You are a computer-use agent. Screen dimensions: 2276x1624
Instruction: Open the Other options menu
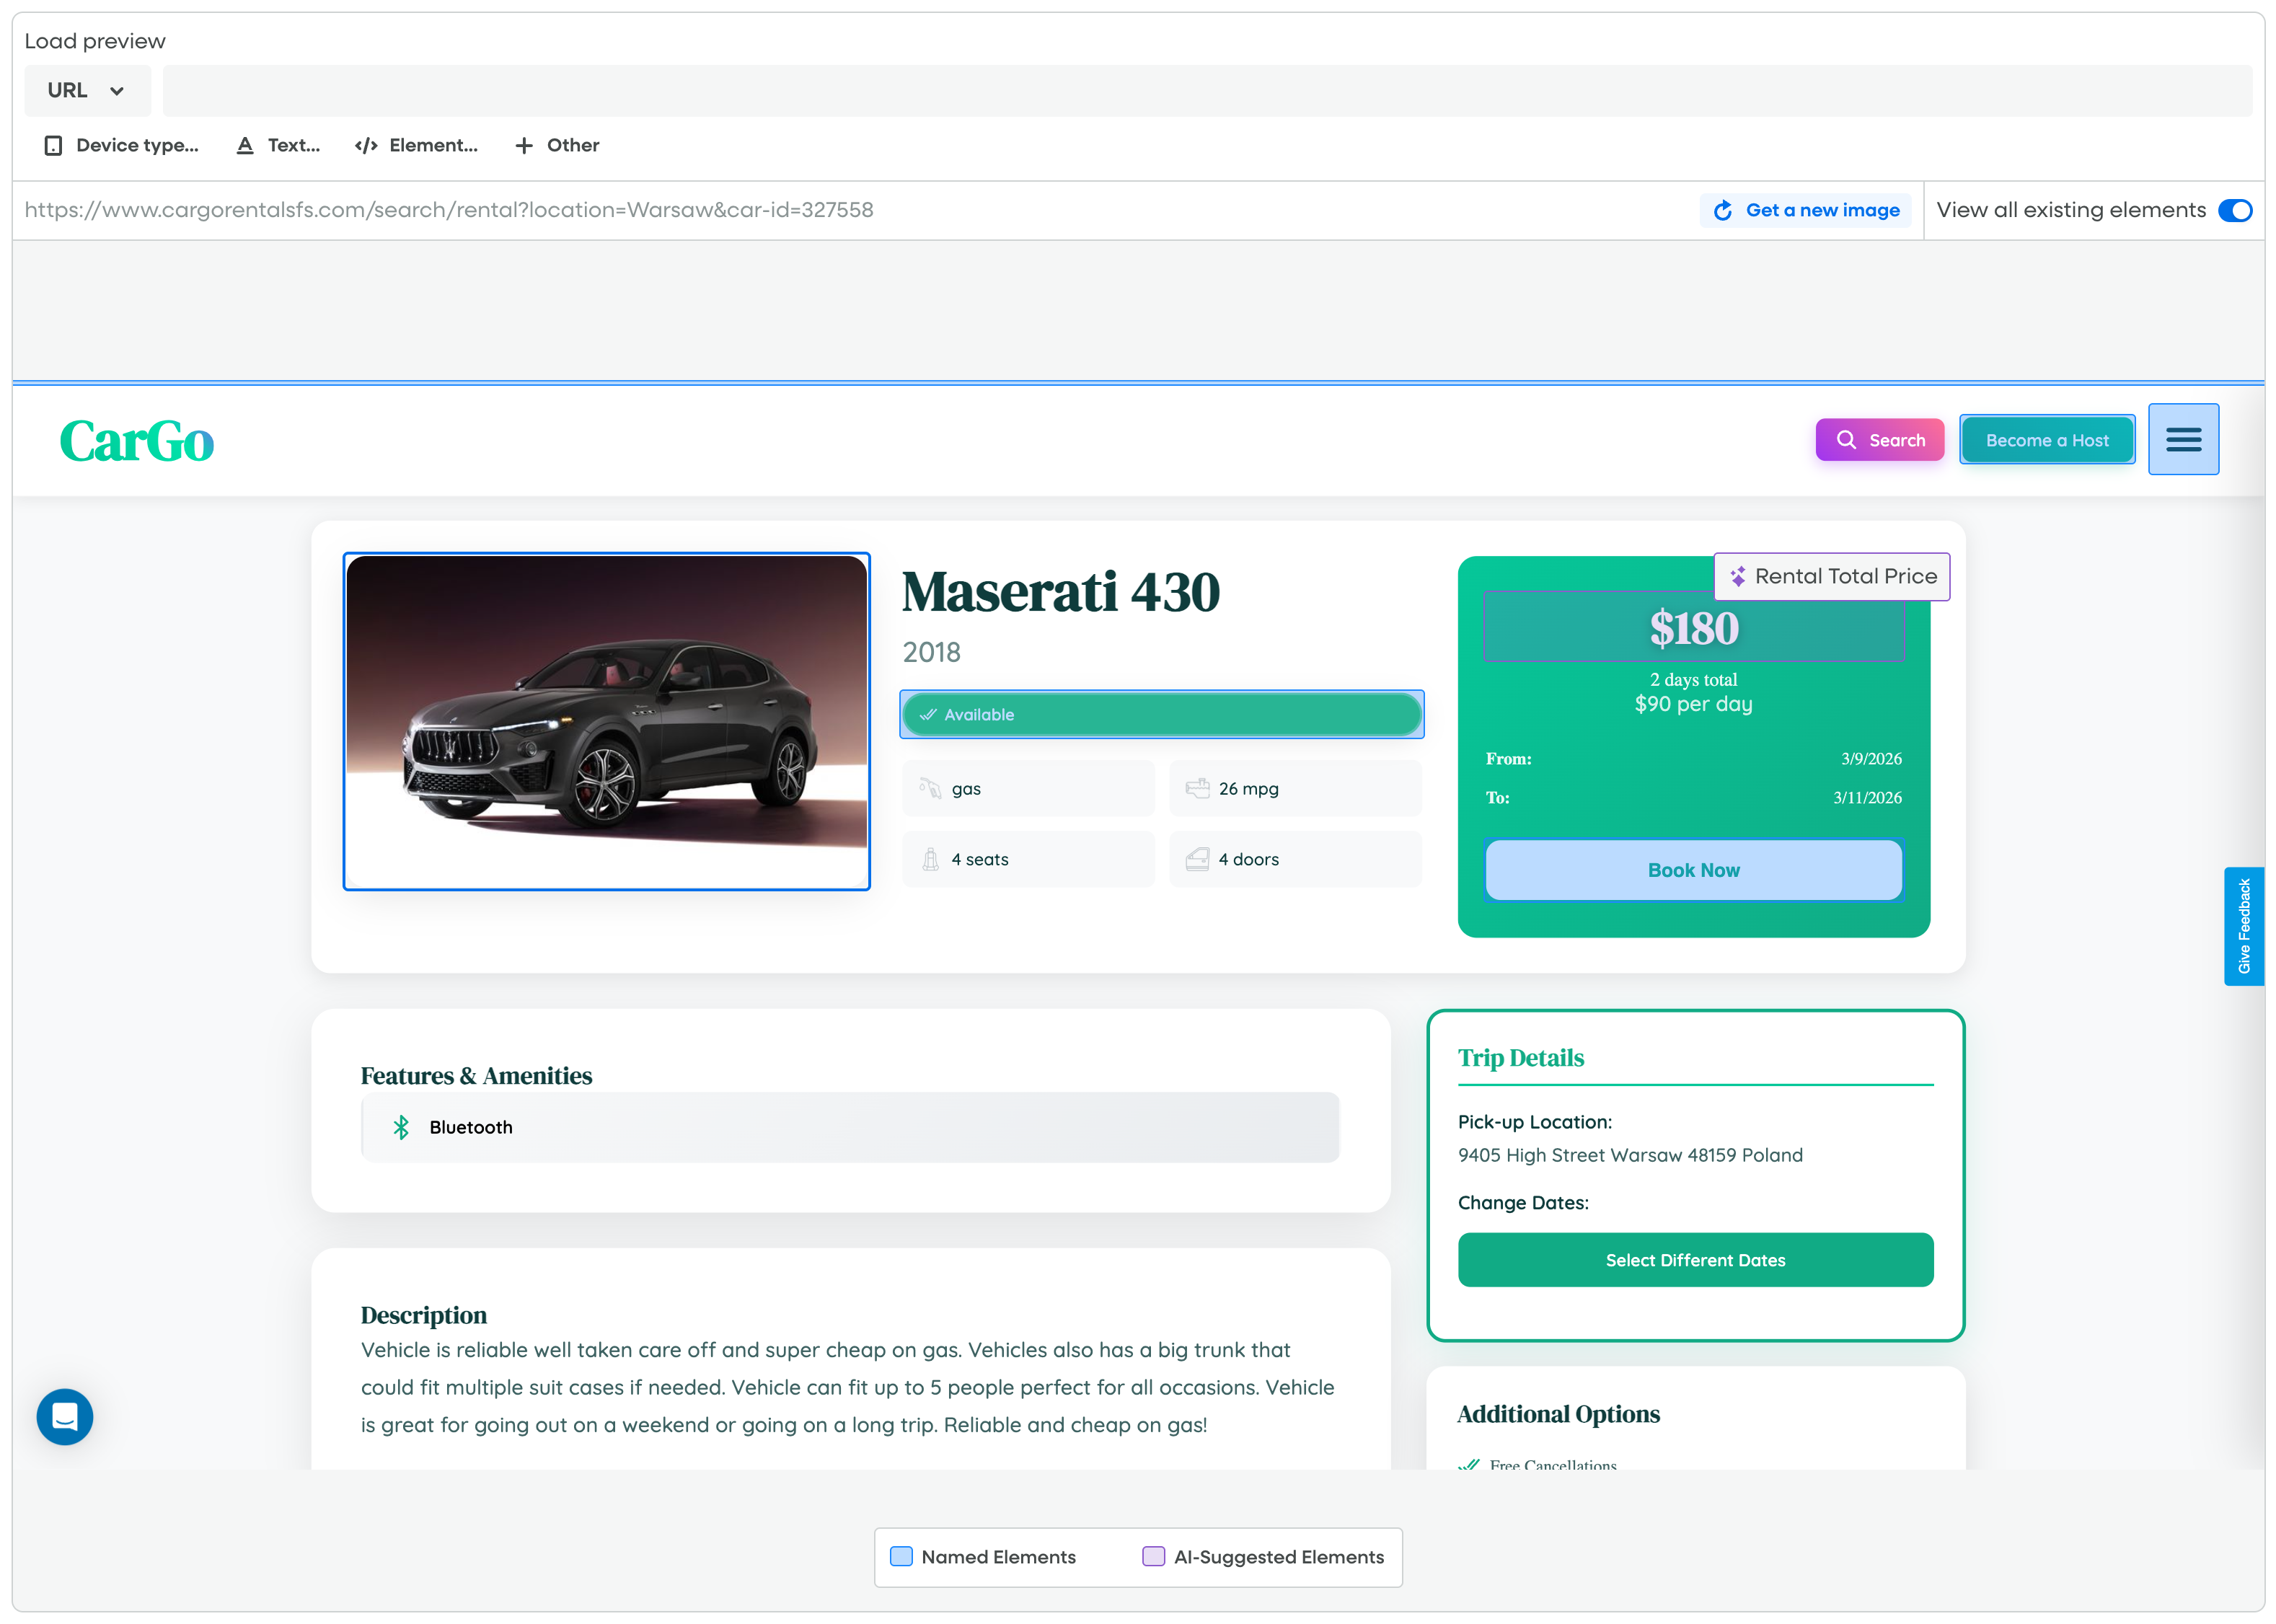click(557, 146)
